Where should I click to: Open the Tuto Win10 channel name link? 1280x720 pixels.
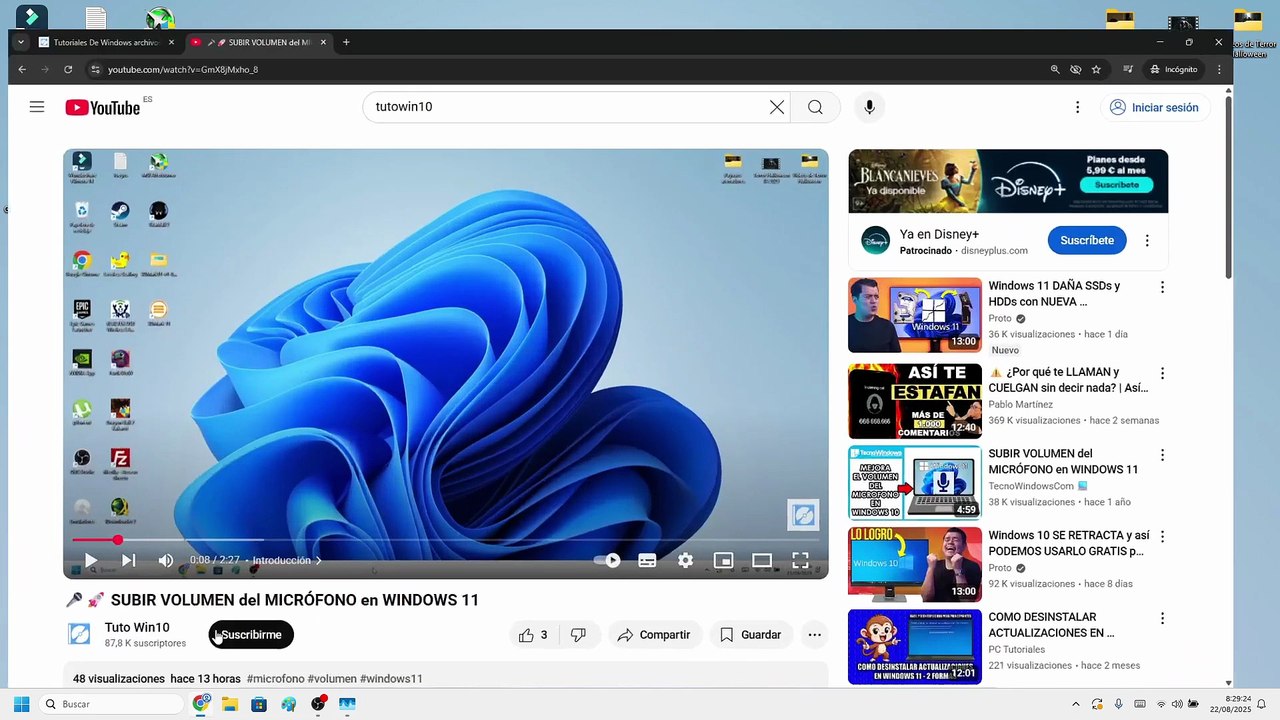(x=137, y=627)
